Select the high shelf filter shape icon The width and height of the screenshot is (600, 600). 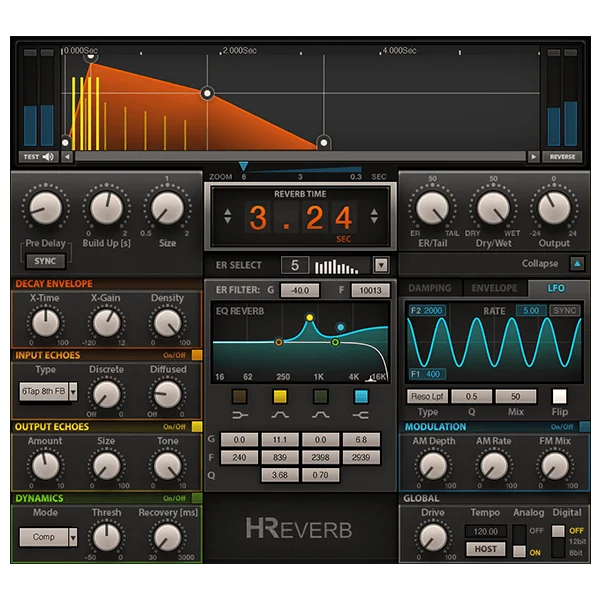point(361,415)
